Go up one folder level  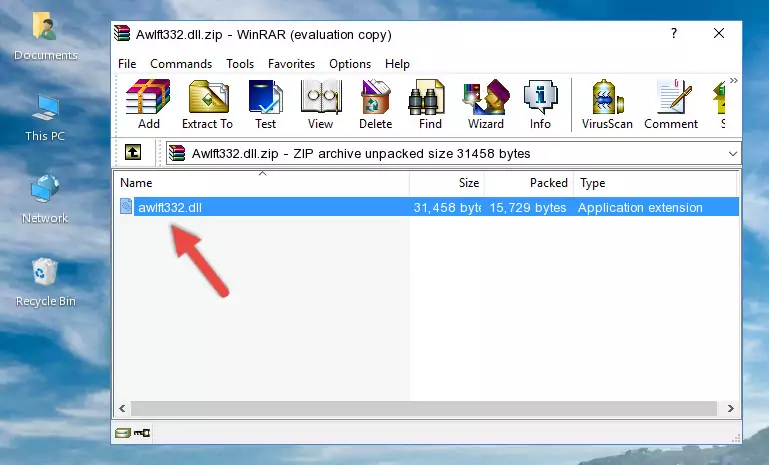pyautogui.click(x=133, y=153)
